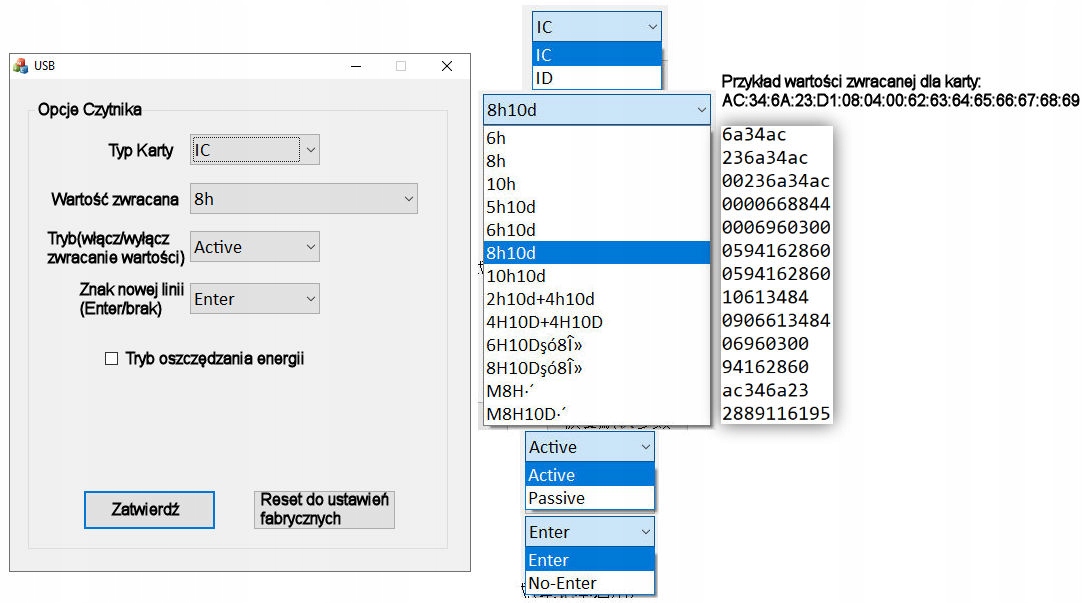Choose M8H10D entry at list bottom
Image resolution: width=1083 pixels, height=603 pixels.
596,414
